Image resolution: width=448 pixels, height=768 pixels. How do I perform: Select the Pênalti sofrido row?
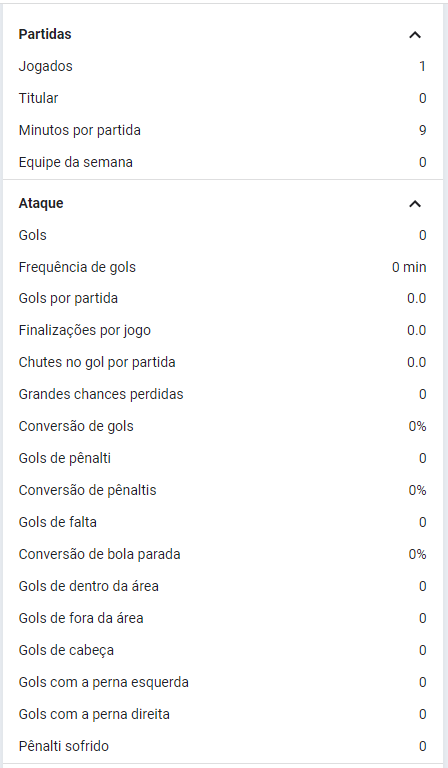(222, 746)
